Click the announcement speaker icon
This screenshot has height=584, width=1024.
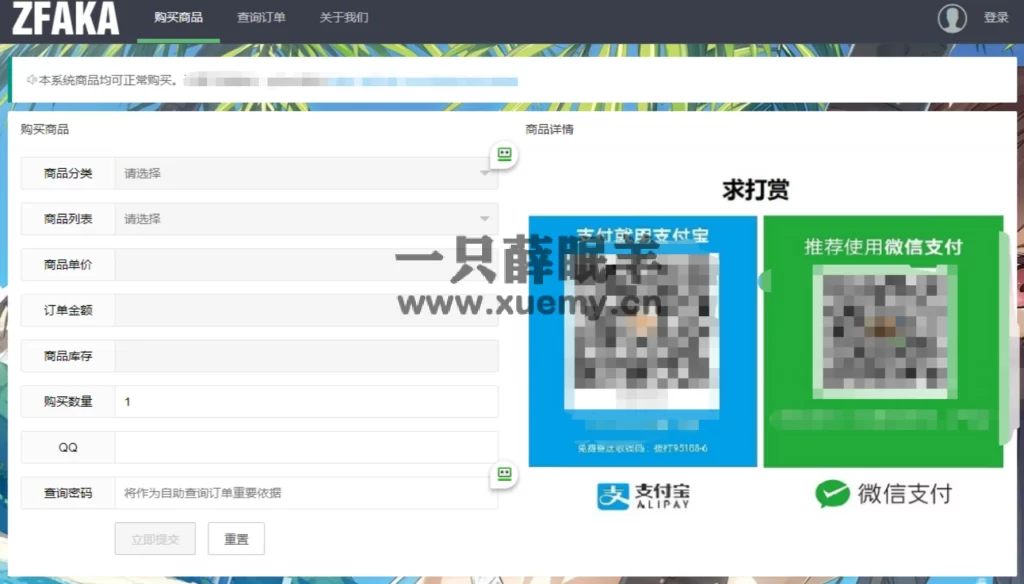point(31,80)
